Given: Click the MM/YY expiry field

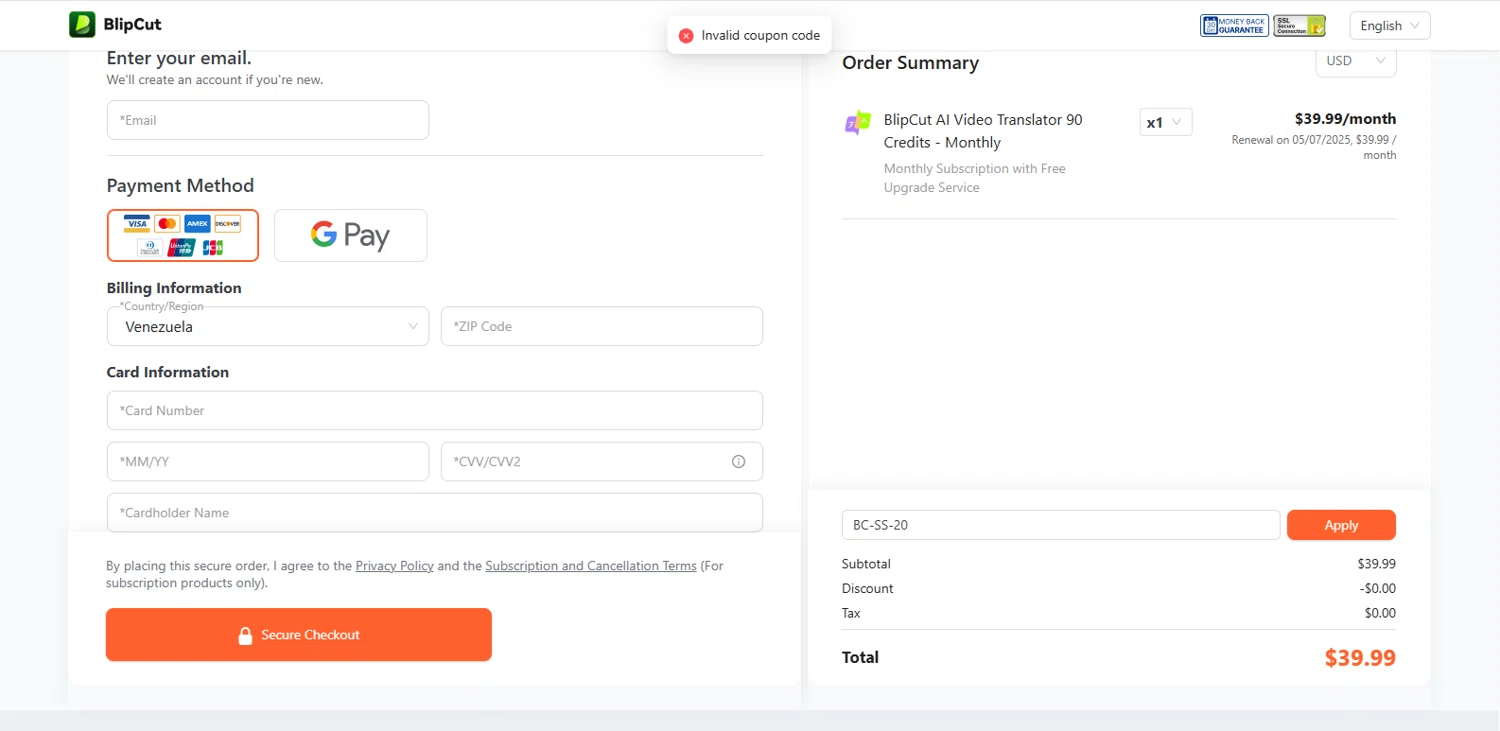Looking at the screenshot, I should point(268,462).
